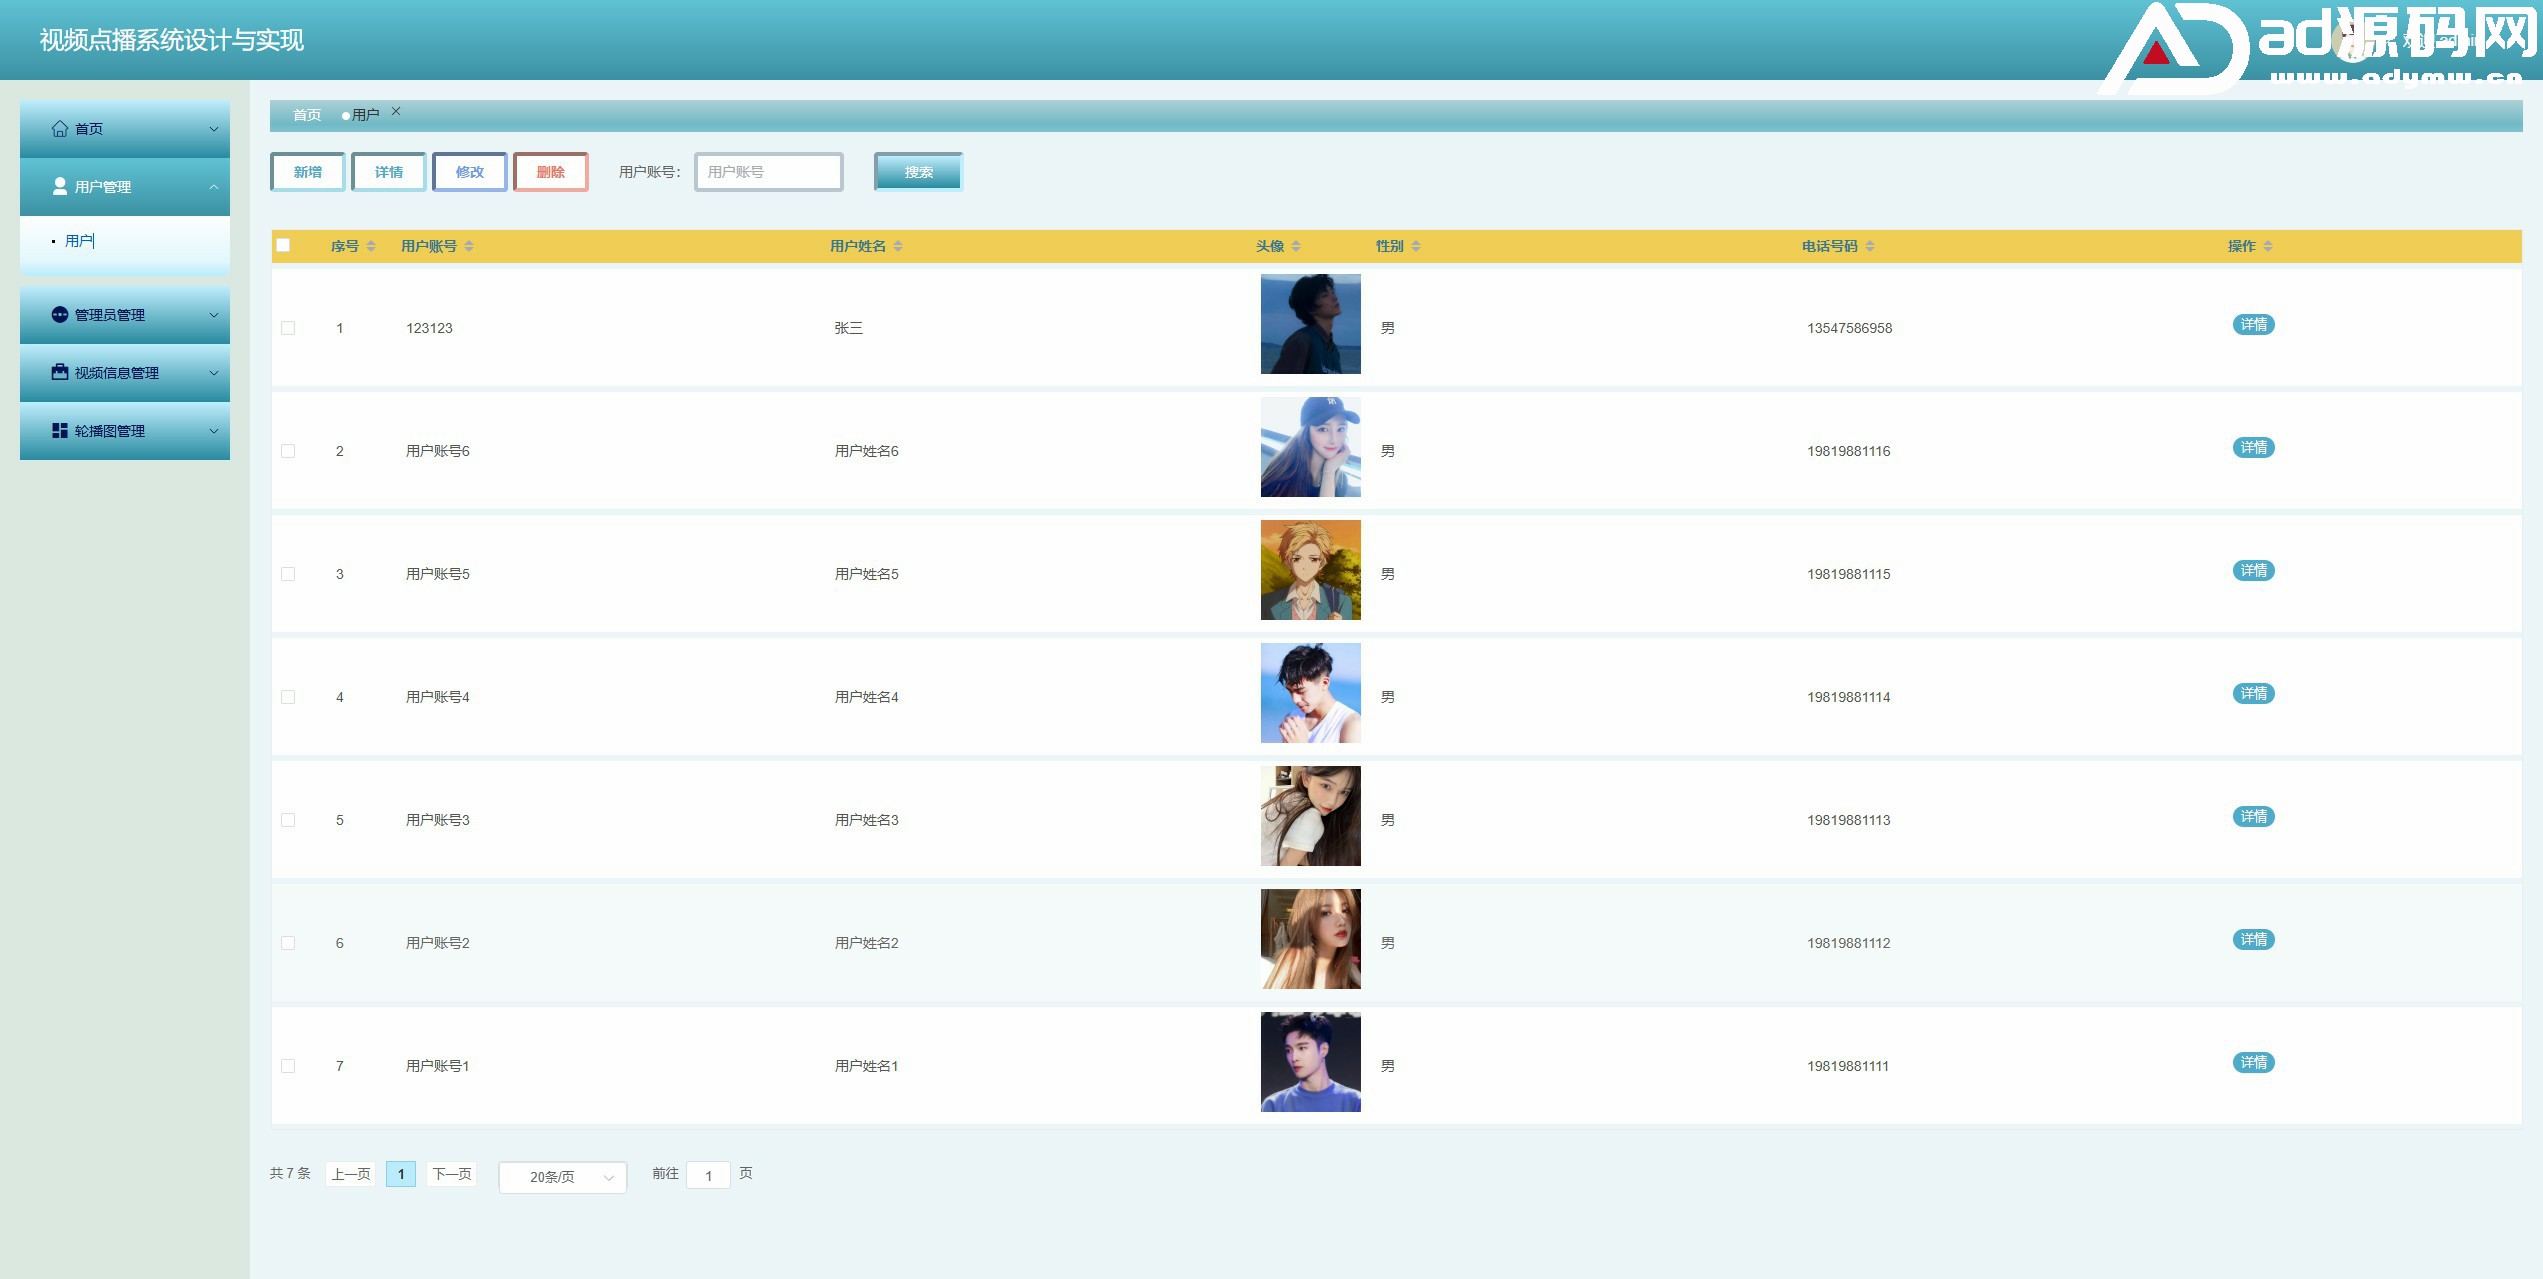Screen dimensions: 2543x1279
Task: Expand the 视频信息管理 menu chevron
Action: (x=213, y=373)
